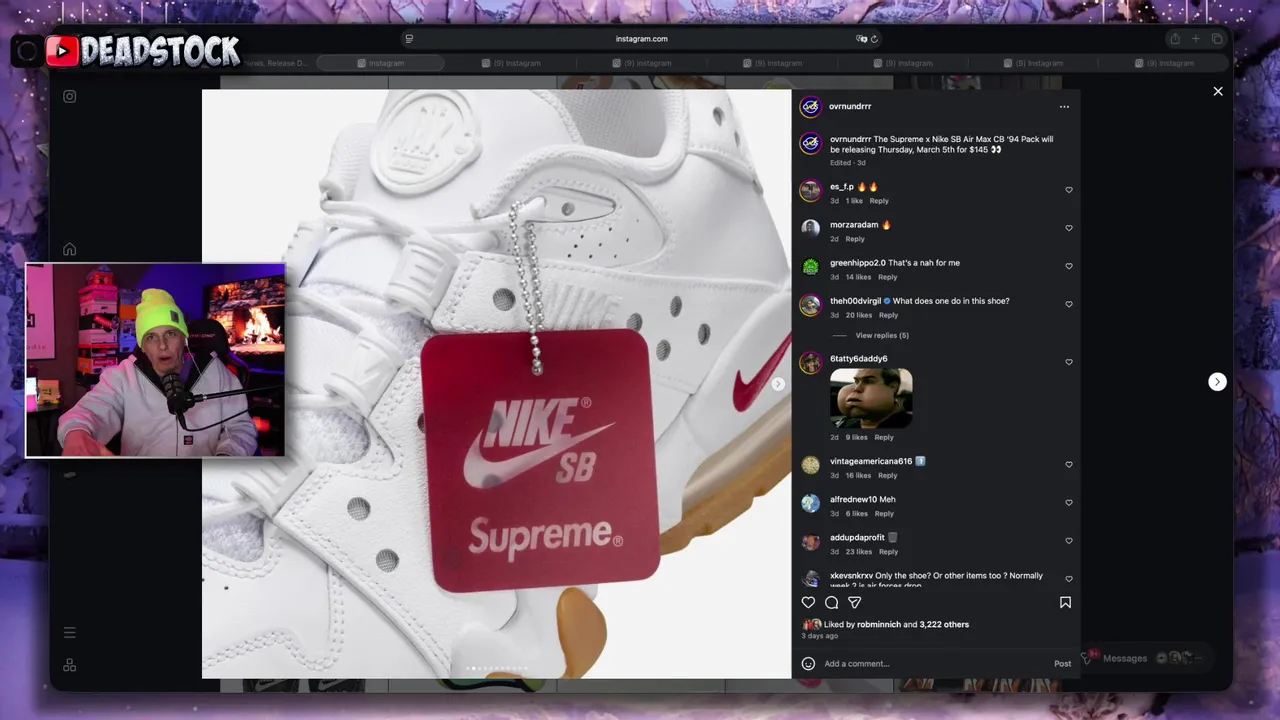Viewport: 1280px width, 720px height.
Task: Reply to theh00dvirgil's comment
Action: coord(888,315)
